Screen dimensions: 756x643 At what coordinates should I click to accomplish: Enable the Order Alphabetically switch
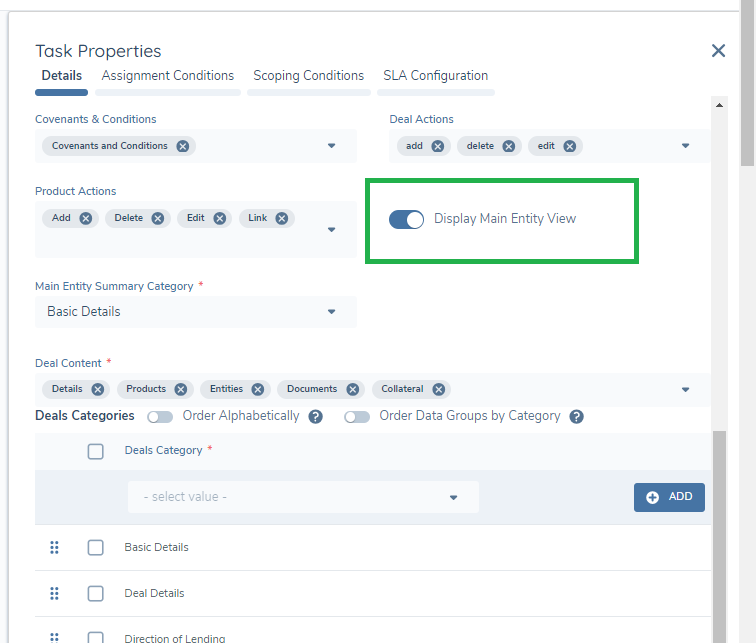tap(160, 417)
